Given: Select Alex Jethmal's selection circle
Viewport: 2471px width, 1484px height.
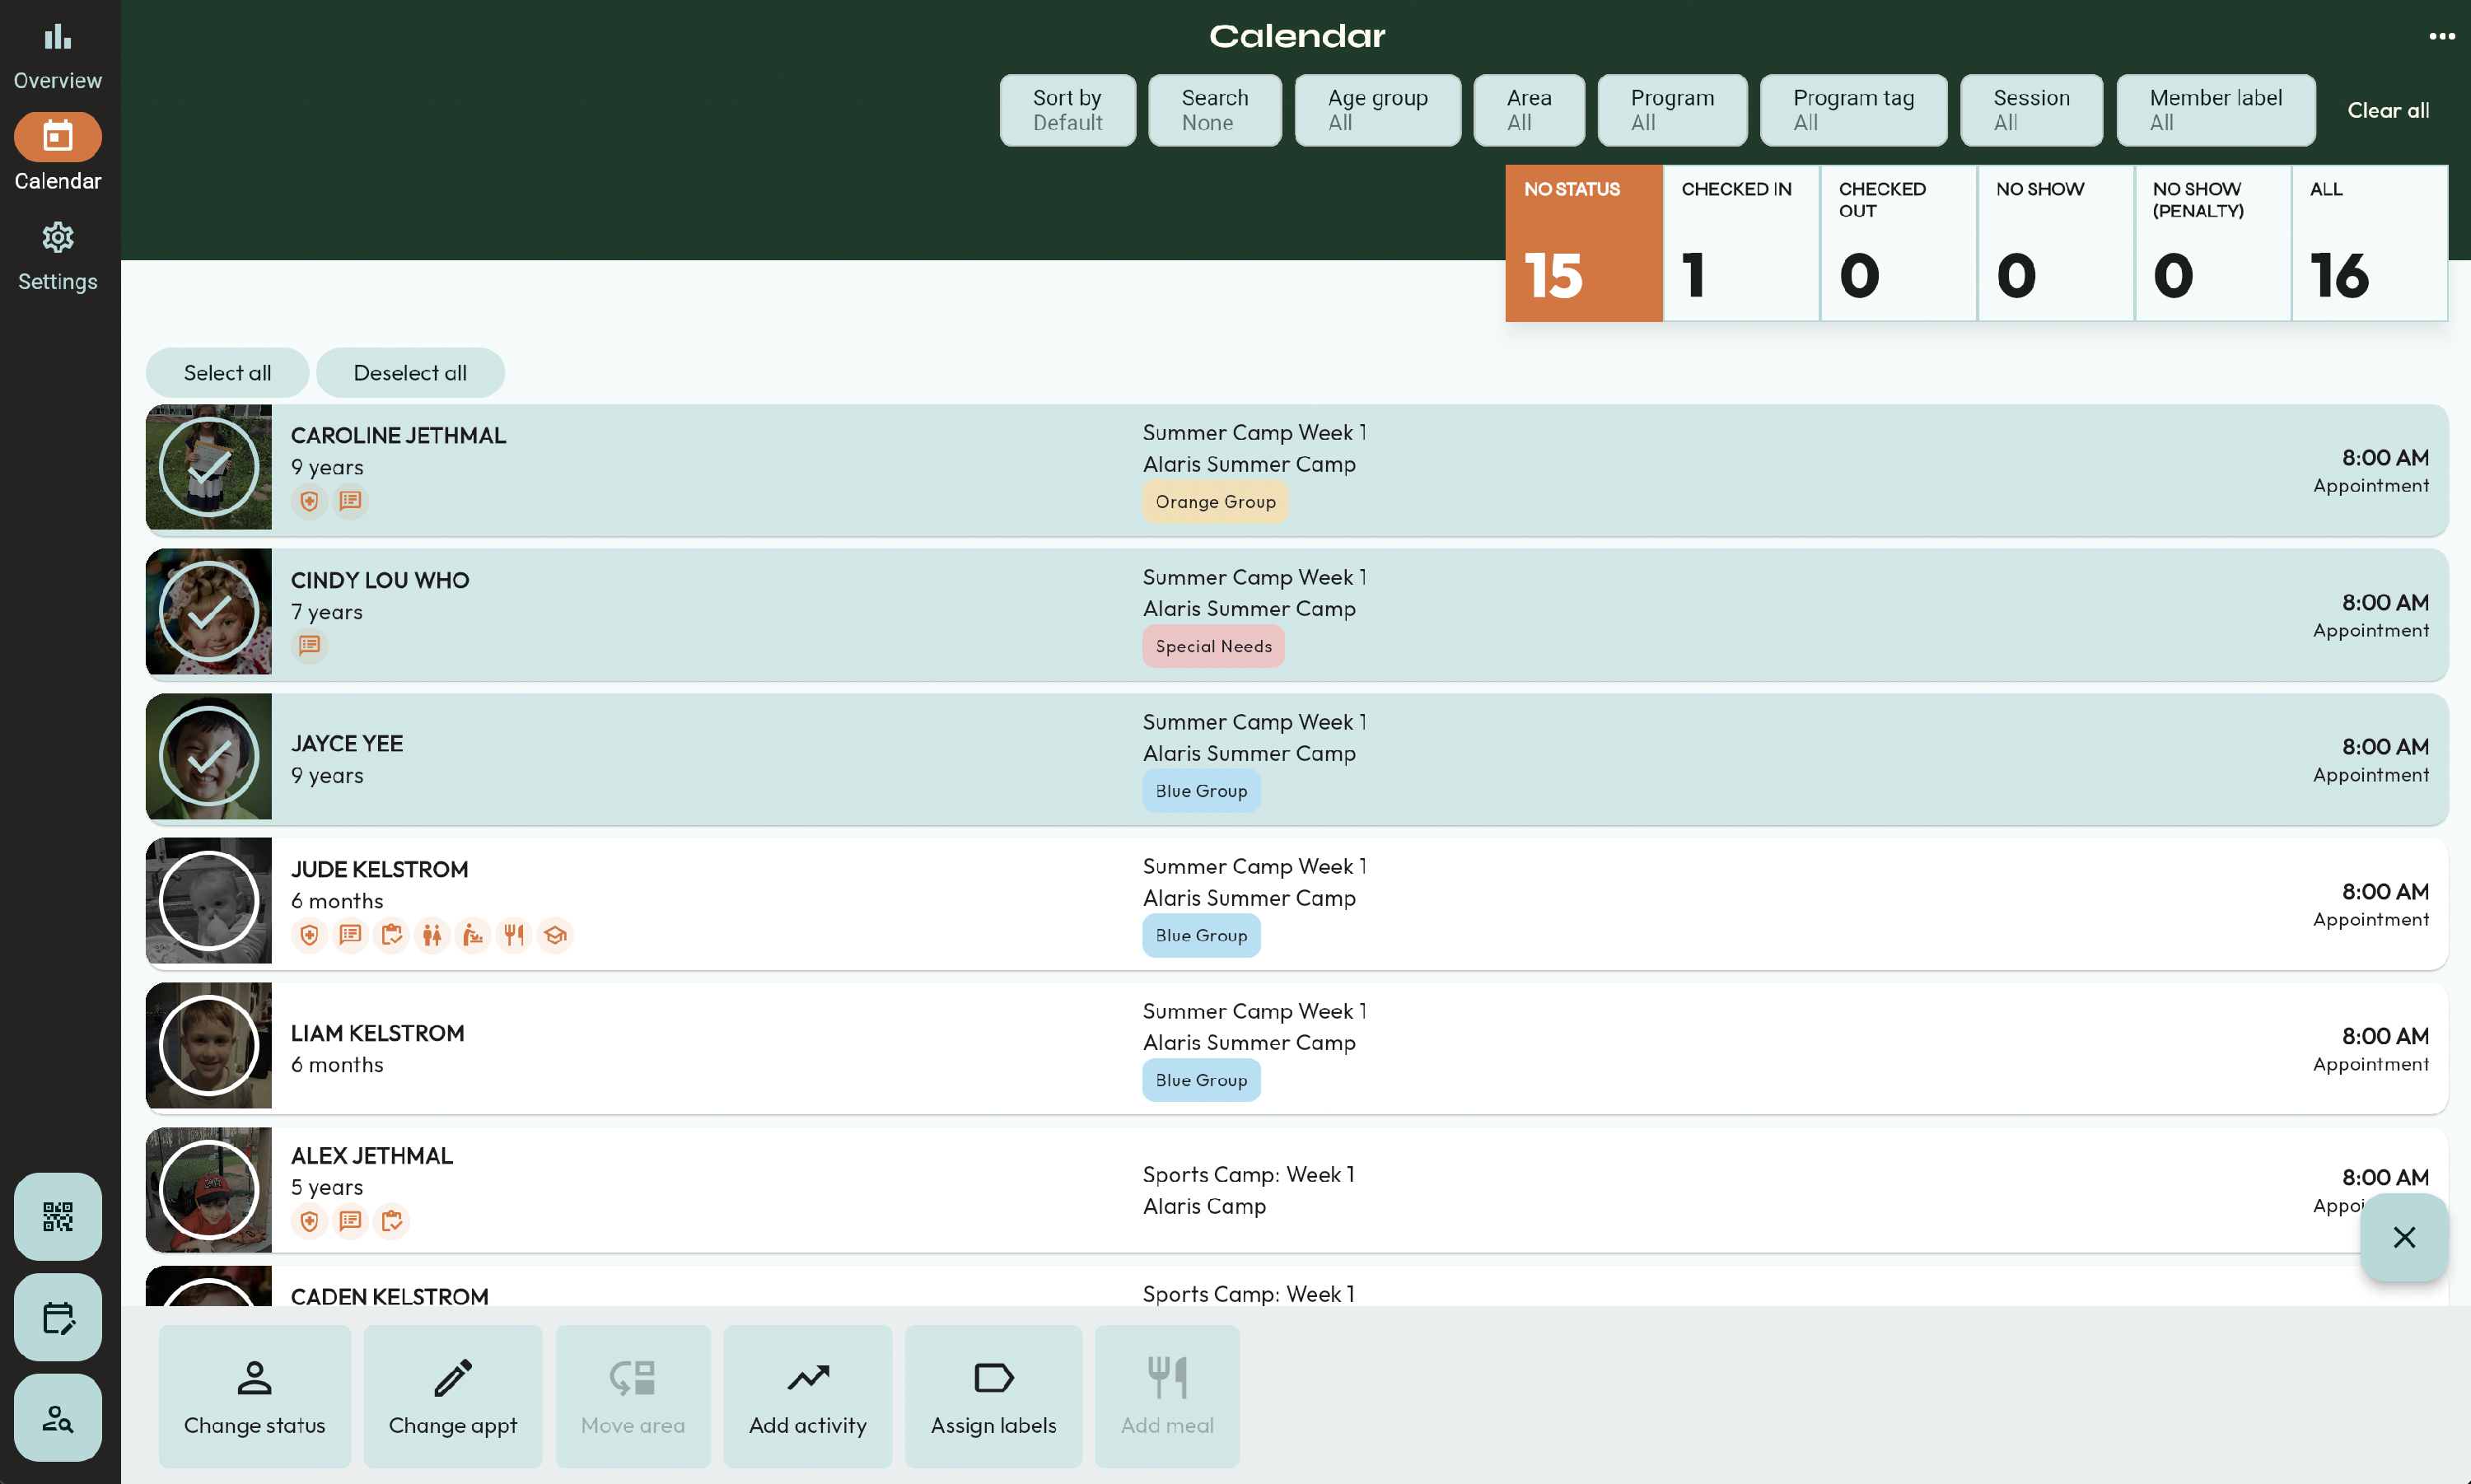Looking at the screenshot, I should coord(209,1190).
